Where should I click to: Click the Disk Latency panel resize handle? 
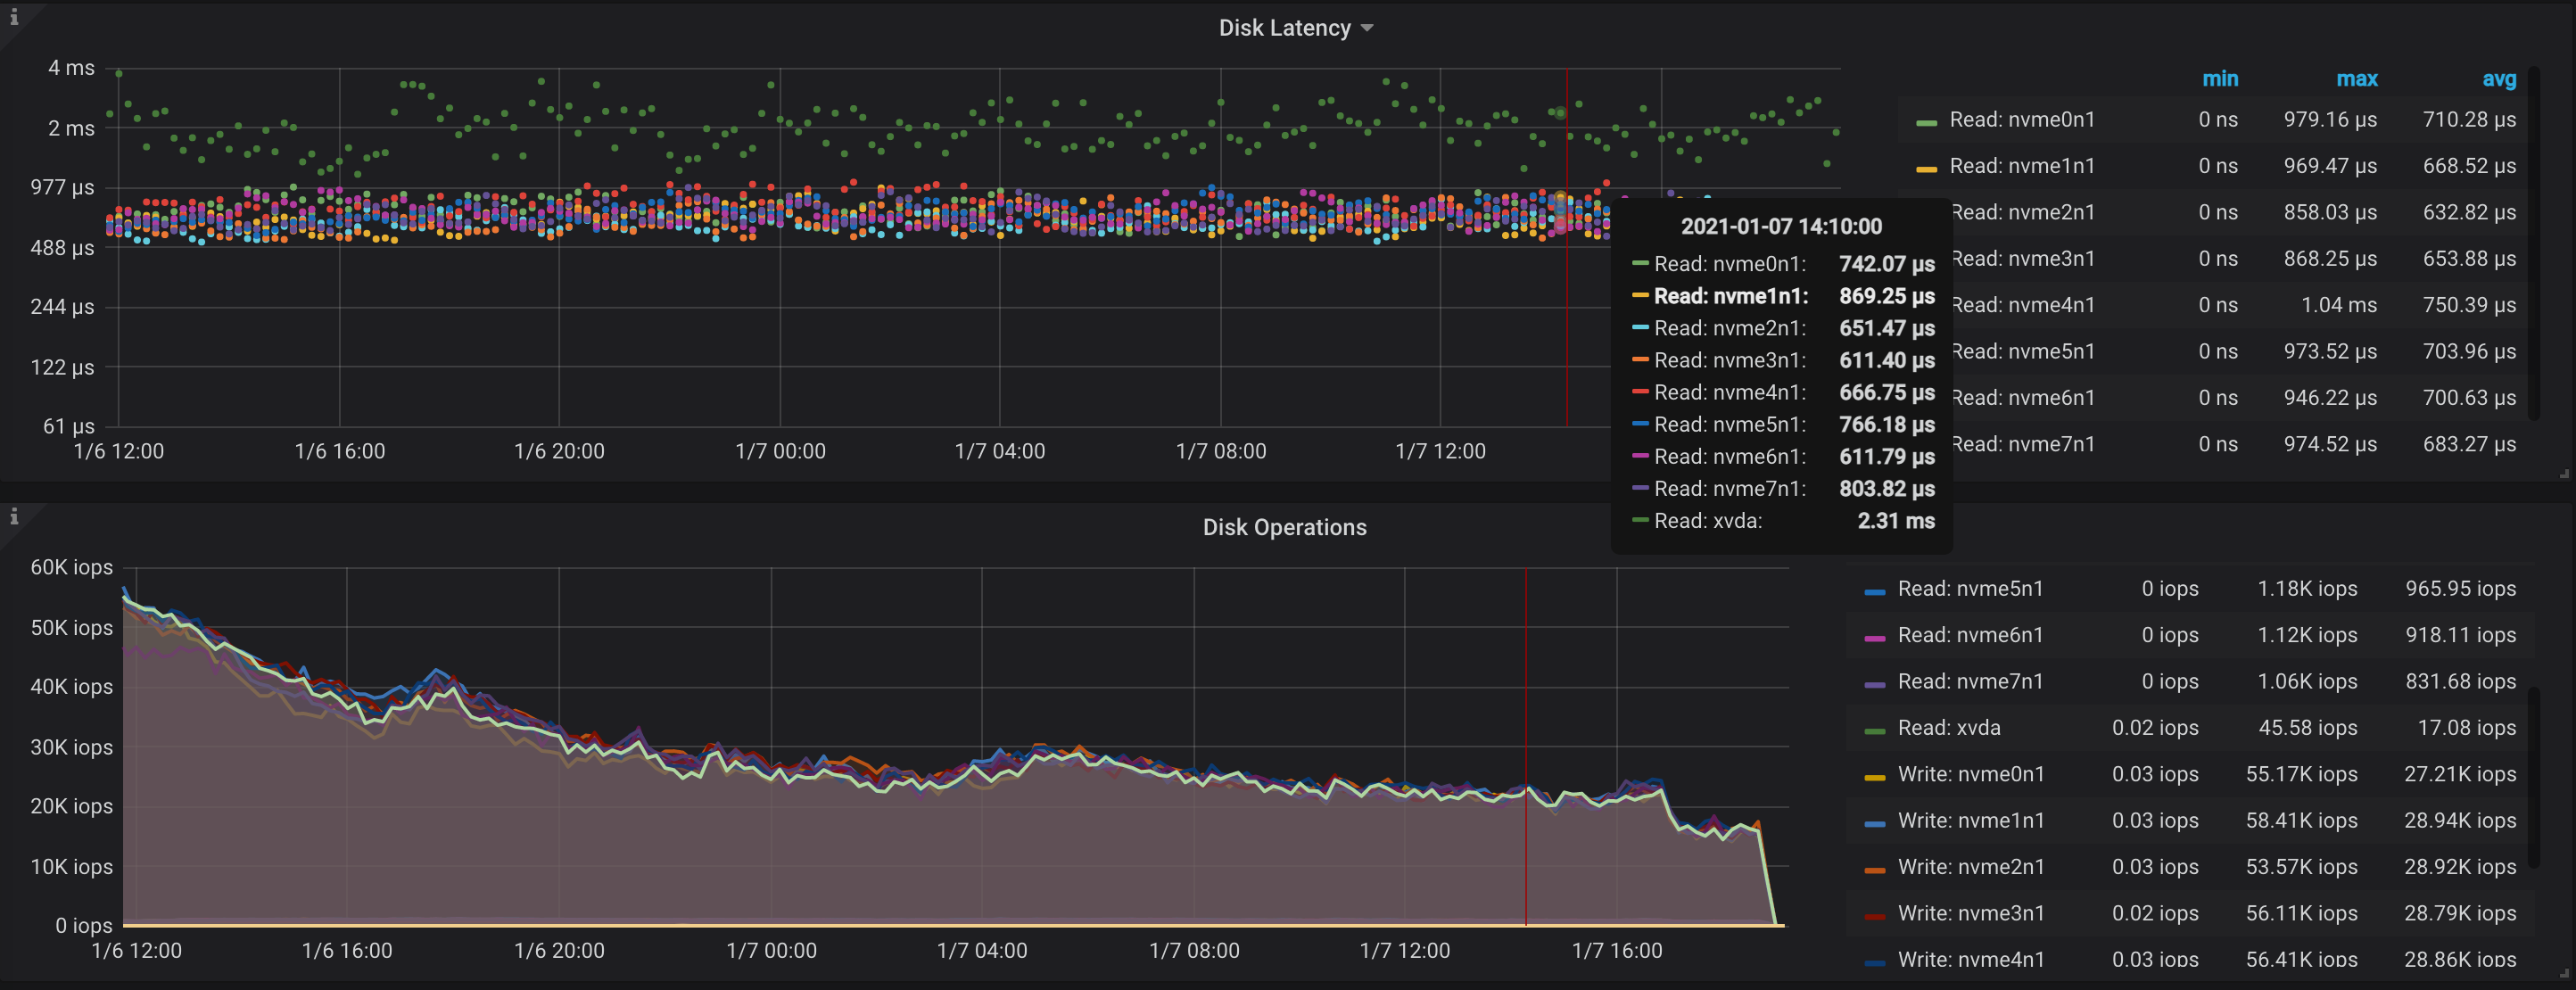2564,474
